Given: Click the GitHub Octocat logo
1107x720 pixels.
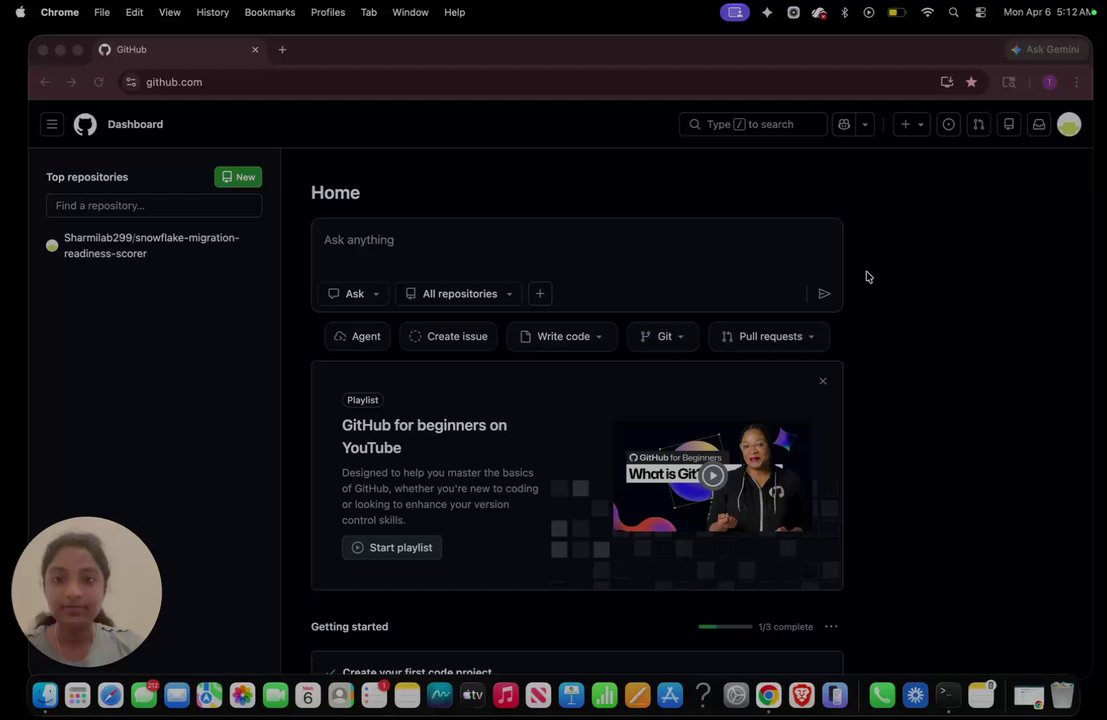Looking at the screenshot, I should point(85,124).
